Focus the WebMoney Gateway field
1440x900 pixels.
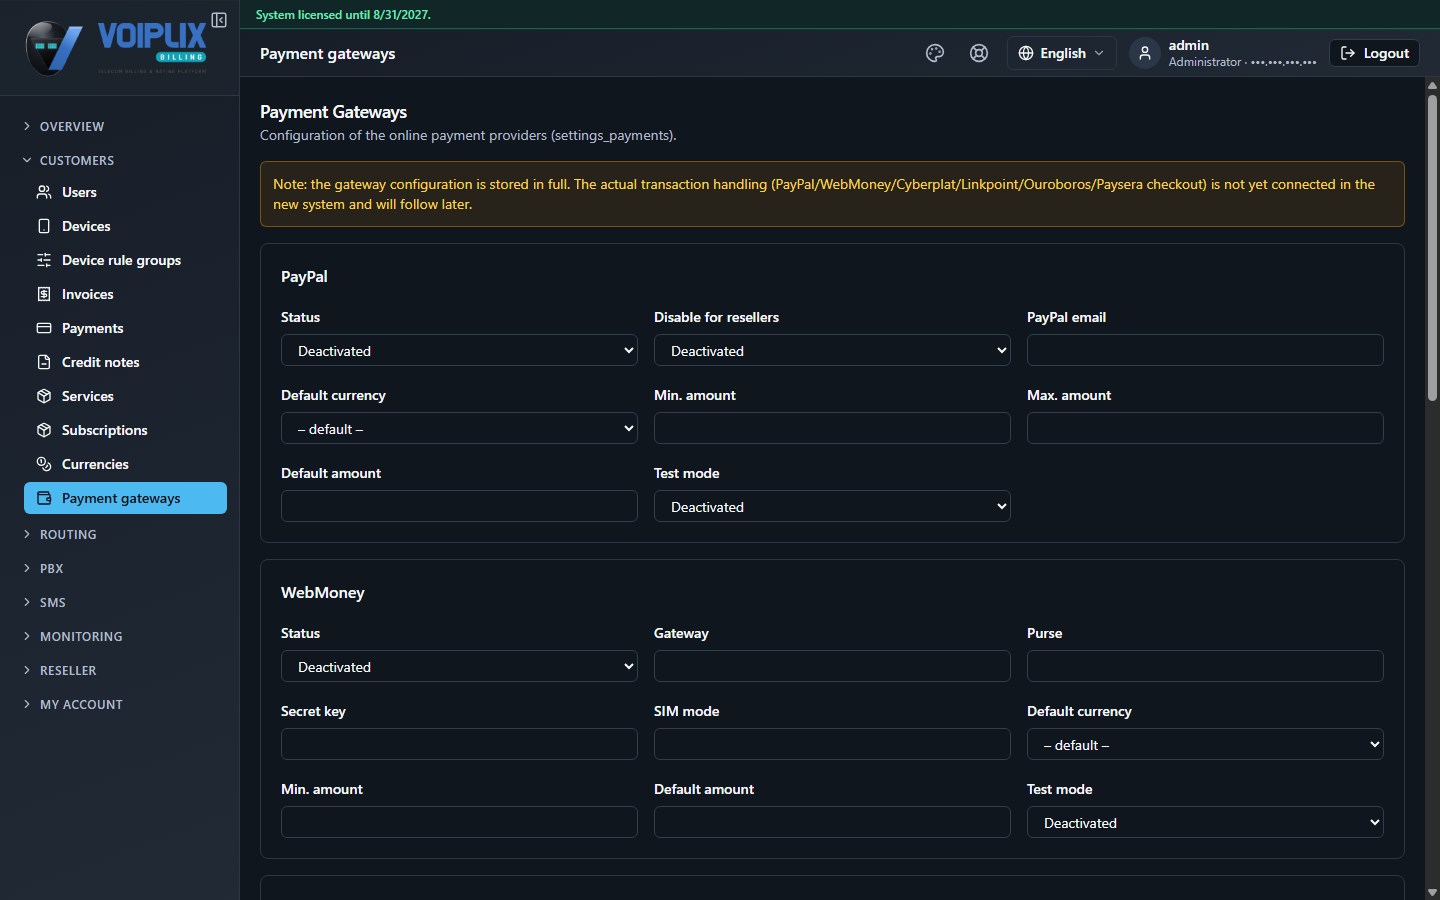pyautogui.click(x=832, y=666)
